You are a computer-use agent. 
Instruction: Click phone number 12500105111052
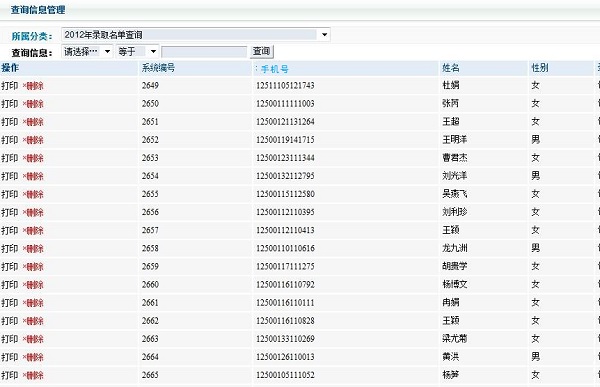point(285,375)
